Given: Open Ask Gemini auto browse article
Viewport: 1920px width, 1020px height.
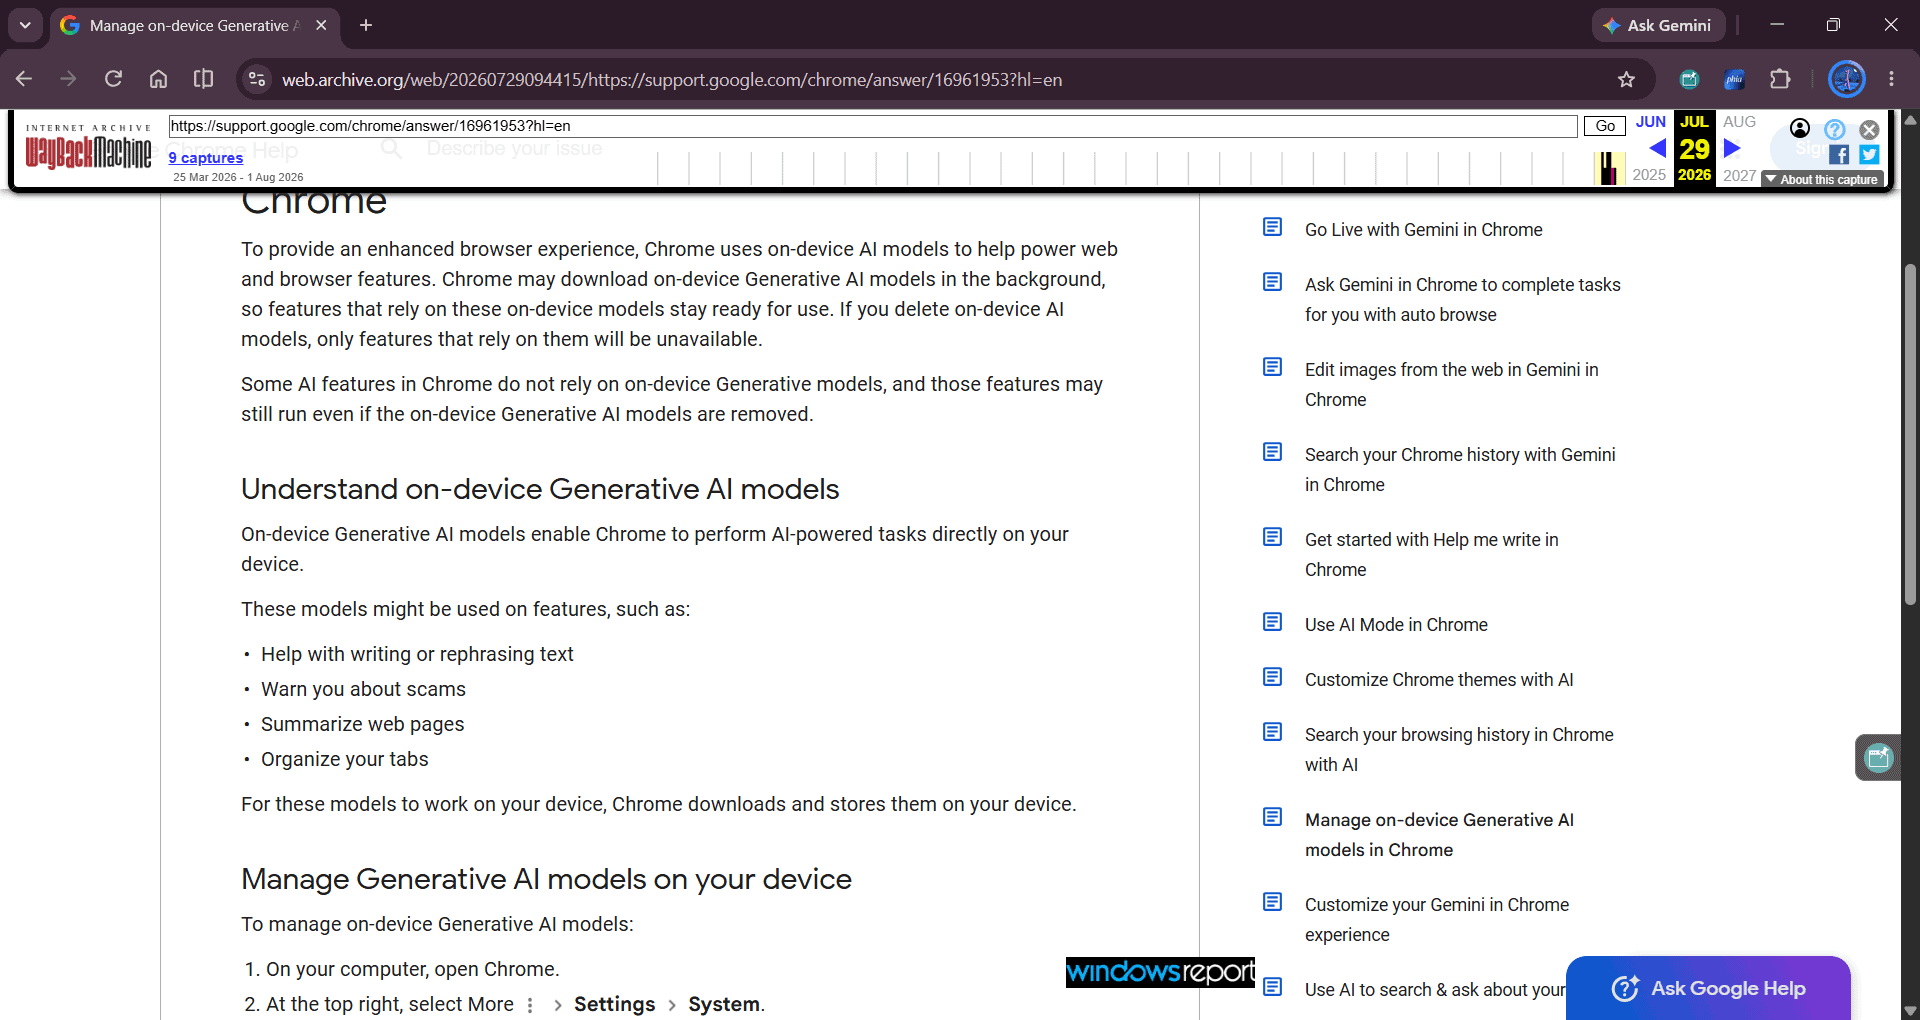Looking at the screenshot, I should 1463,300.
